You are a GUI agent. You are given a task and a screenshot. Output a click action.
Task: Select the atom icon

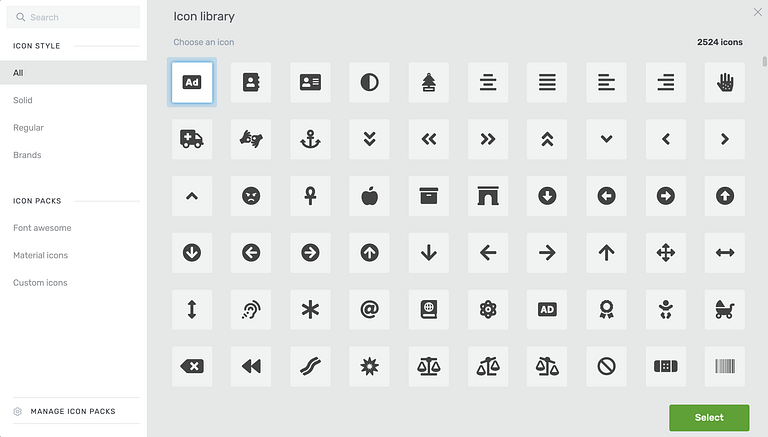coord(488,310)
